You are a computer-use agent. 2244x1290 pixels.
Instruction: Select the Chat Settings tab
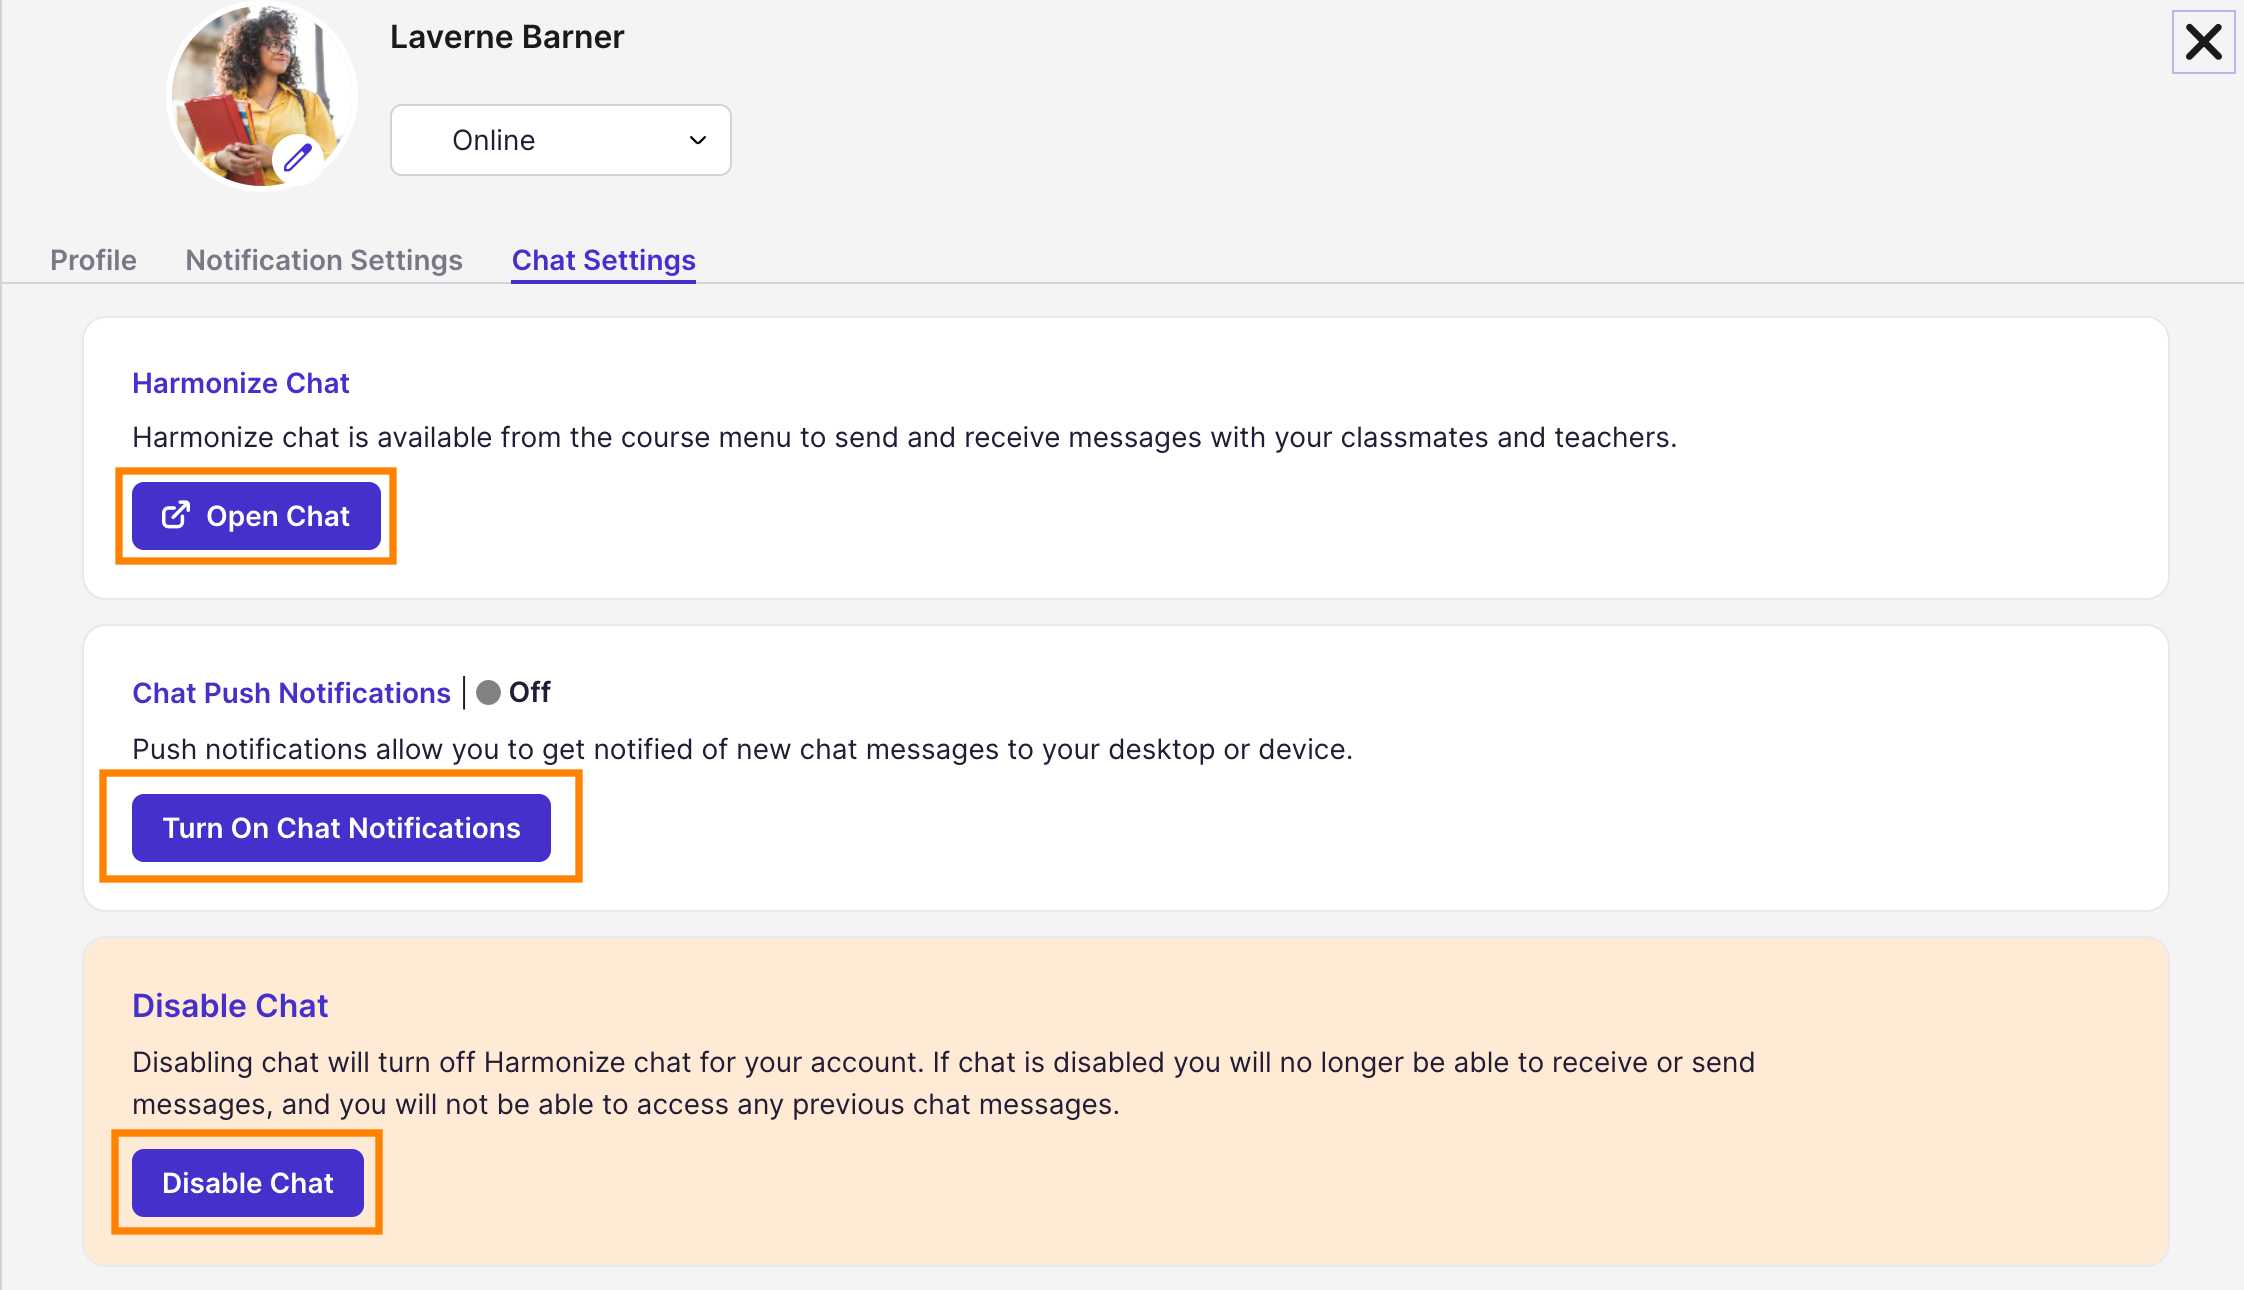(603, 260)
